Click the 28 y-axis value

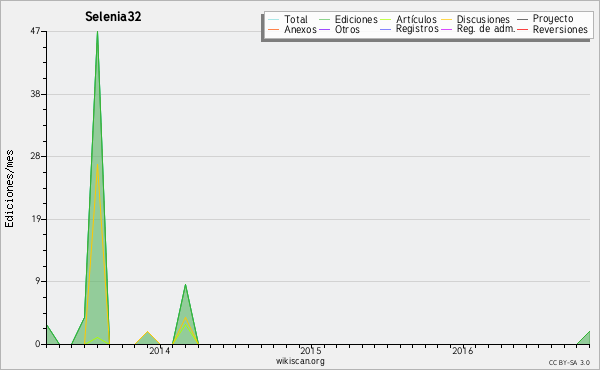click(35, 156)
